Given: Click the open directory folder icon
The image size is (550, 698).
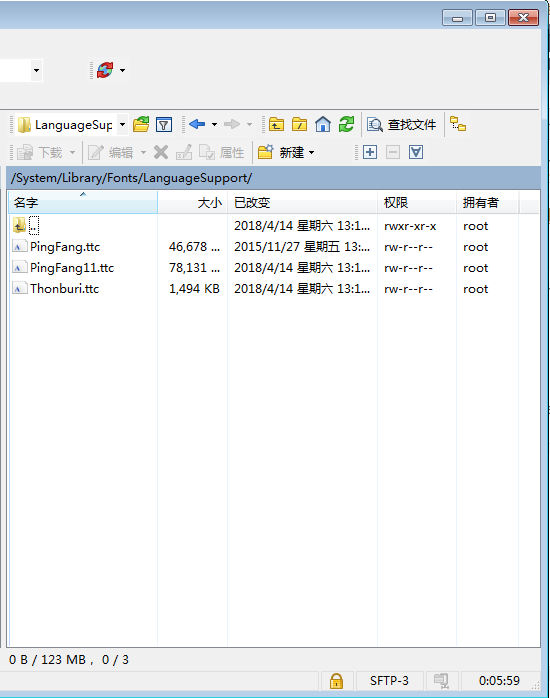Looking at the screenshot, I should tap(141, 124).
